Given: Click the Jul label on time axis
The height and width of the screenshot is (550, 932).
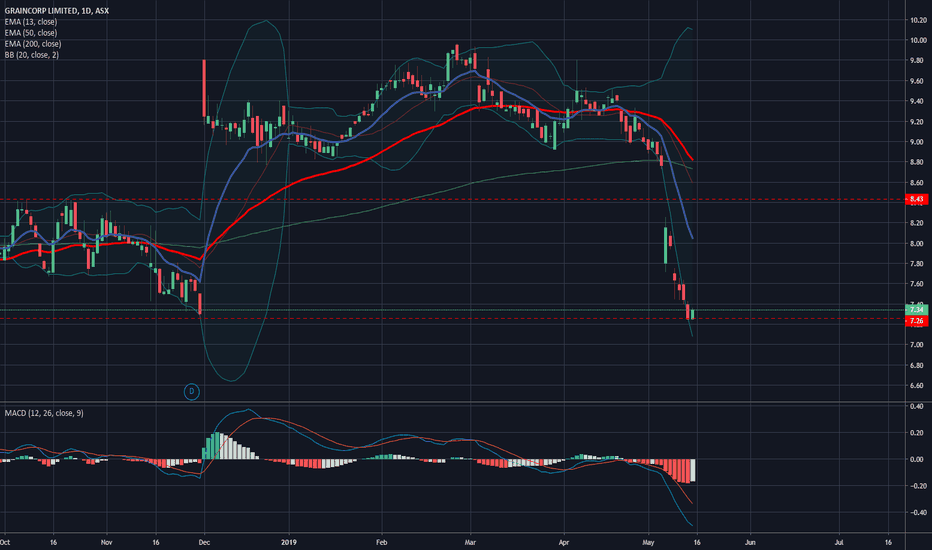Looking at the screenshot, I should [839, 542].
